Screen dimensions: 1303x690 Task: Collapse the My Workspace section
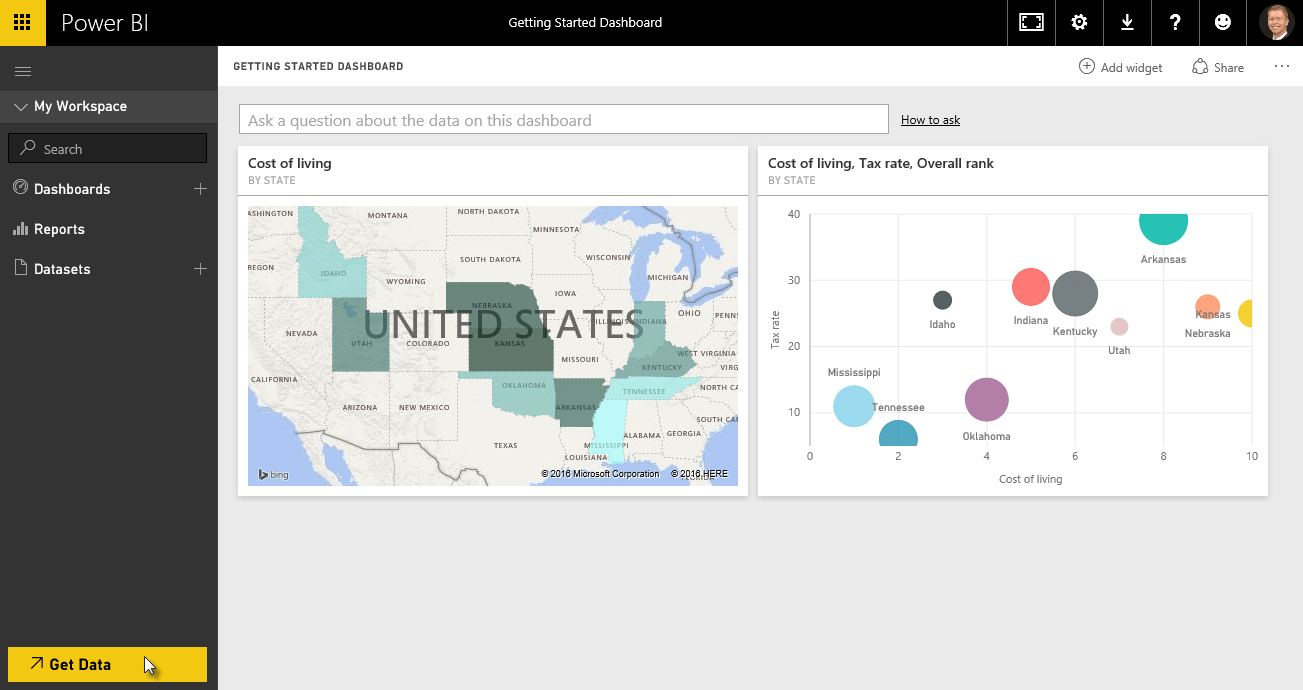(21, 107)
